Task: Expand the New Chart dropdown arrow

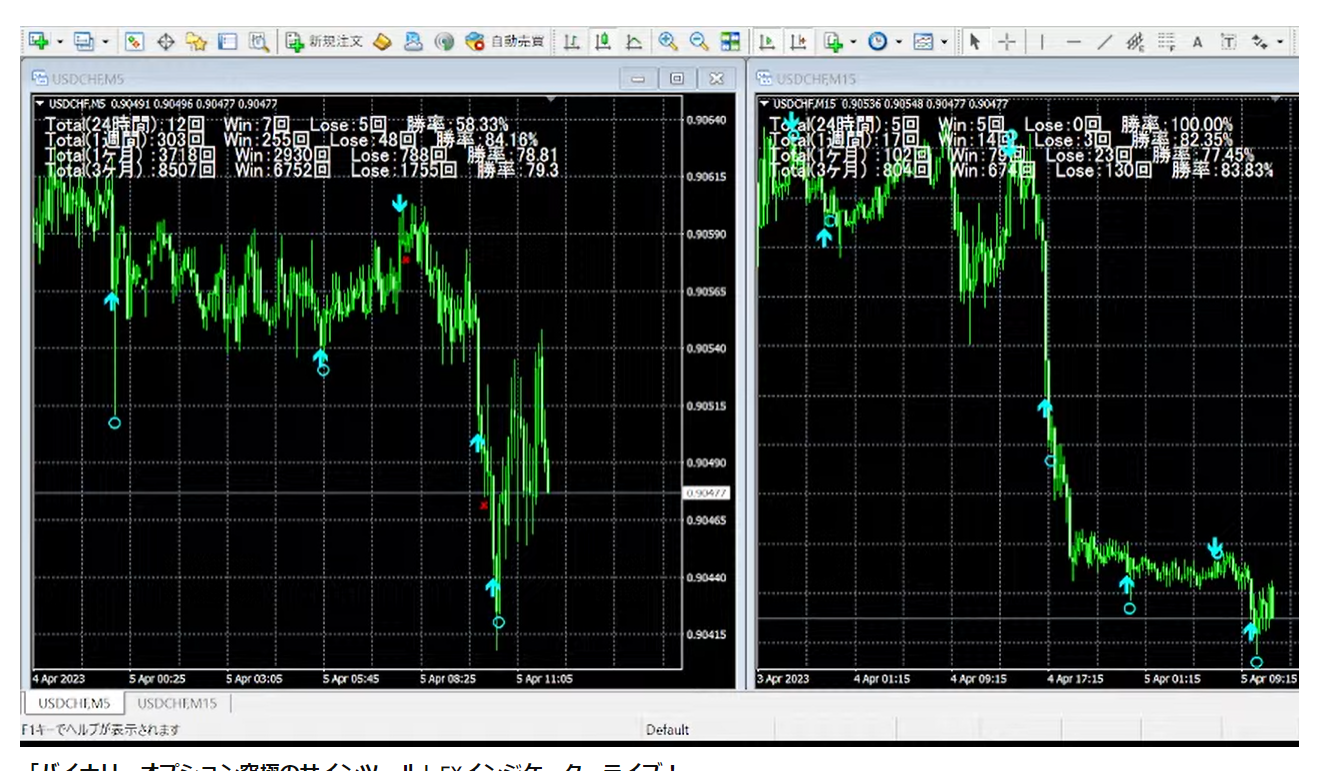Action: [x=59, y=42]
